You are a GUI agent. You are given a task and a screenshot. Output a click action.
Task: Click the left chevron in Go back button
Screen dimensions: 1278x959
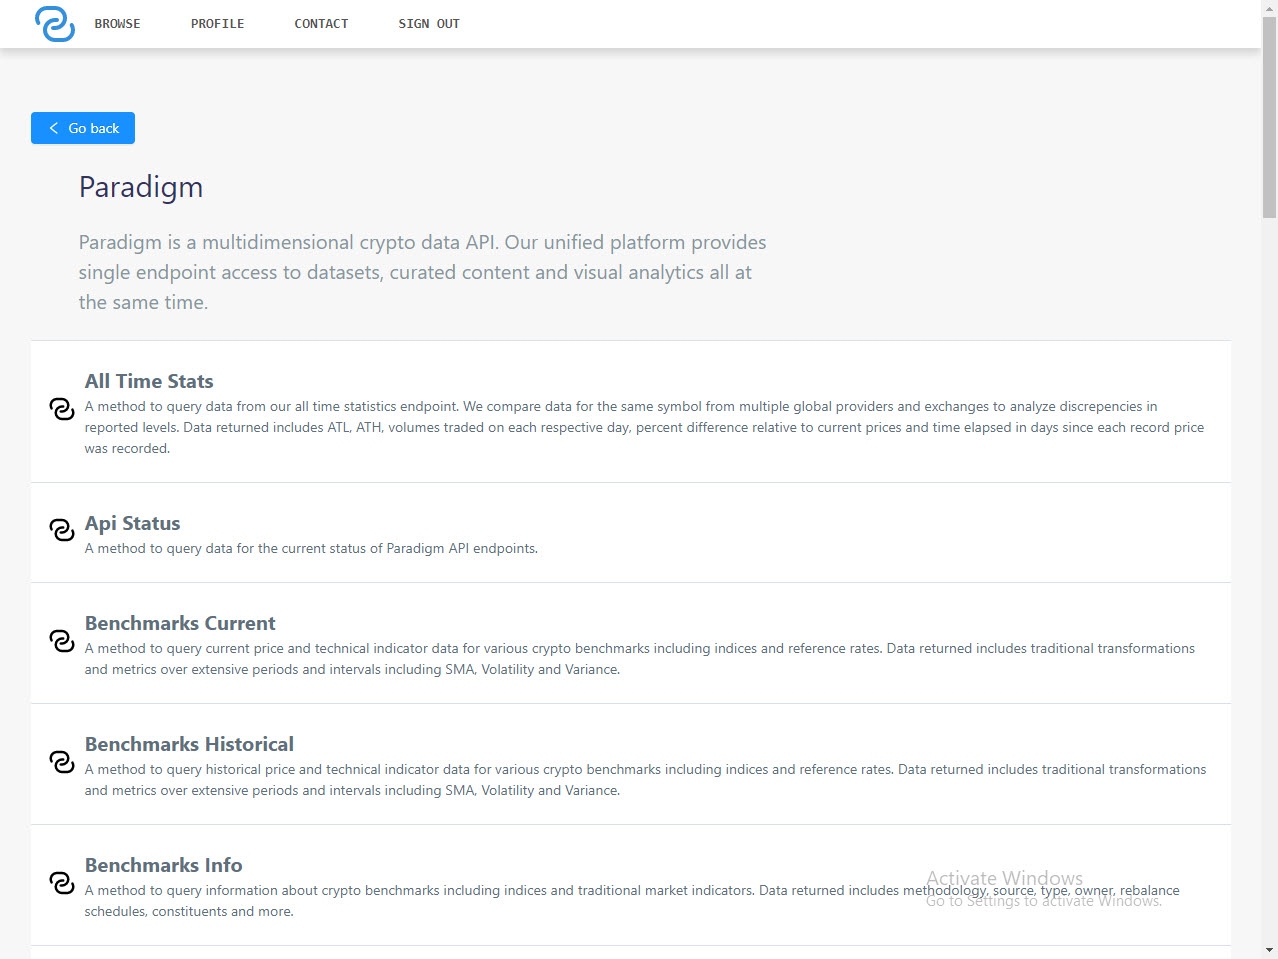(54, 128)
